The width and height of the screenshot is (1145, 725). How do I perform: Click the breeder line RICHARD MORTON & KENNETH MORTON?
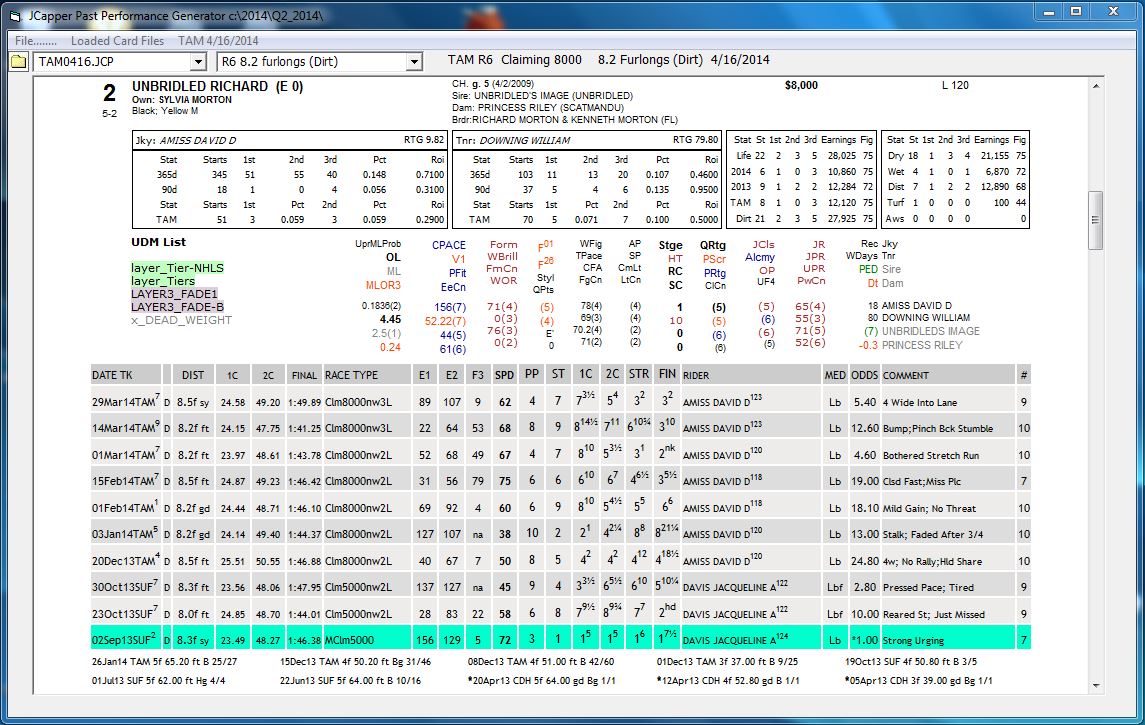[x=565, y=120]
